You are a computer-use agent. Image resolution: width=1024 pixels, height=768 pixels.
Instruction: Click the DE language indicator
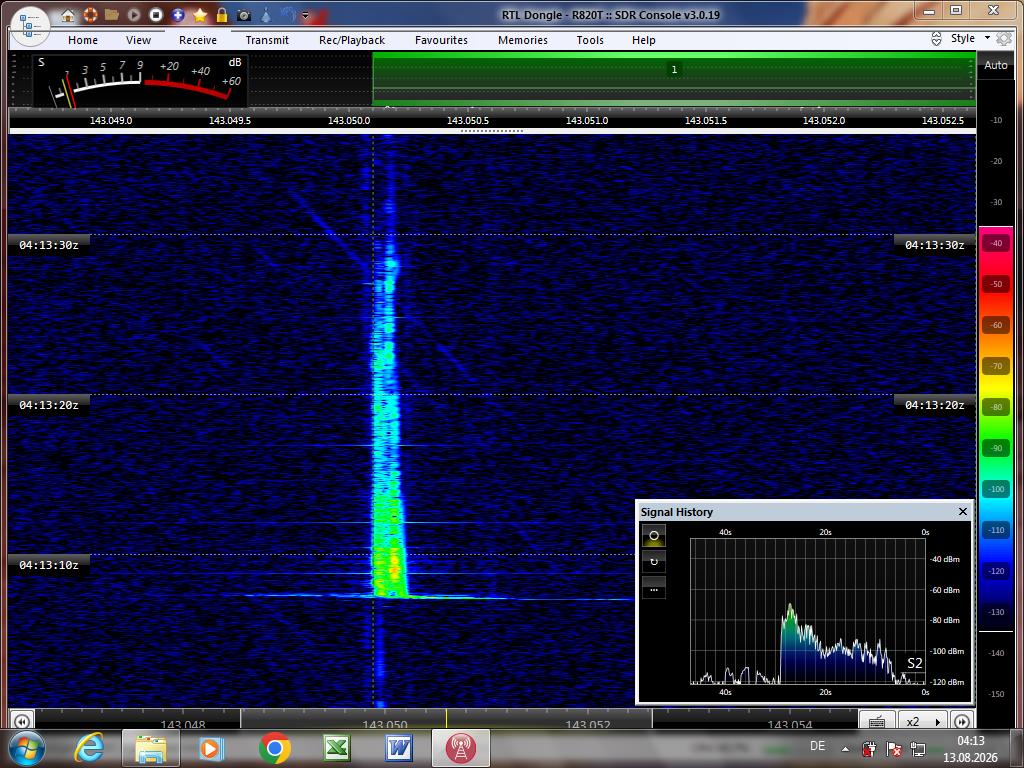tap(817, 746)
